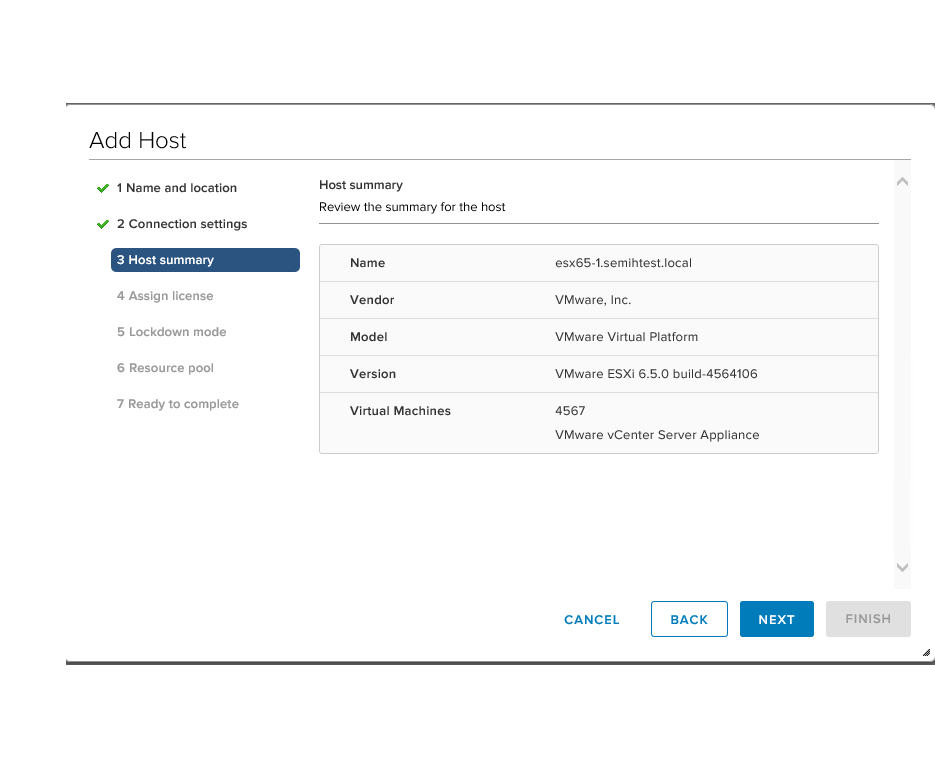Select the highlighted step 3 Host summary
The width and height of the screenshot is (935, 765).
click(x=205, y=260)
